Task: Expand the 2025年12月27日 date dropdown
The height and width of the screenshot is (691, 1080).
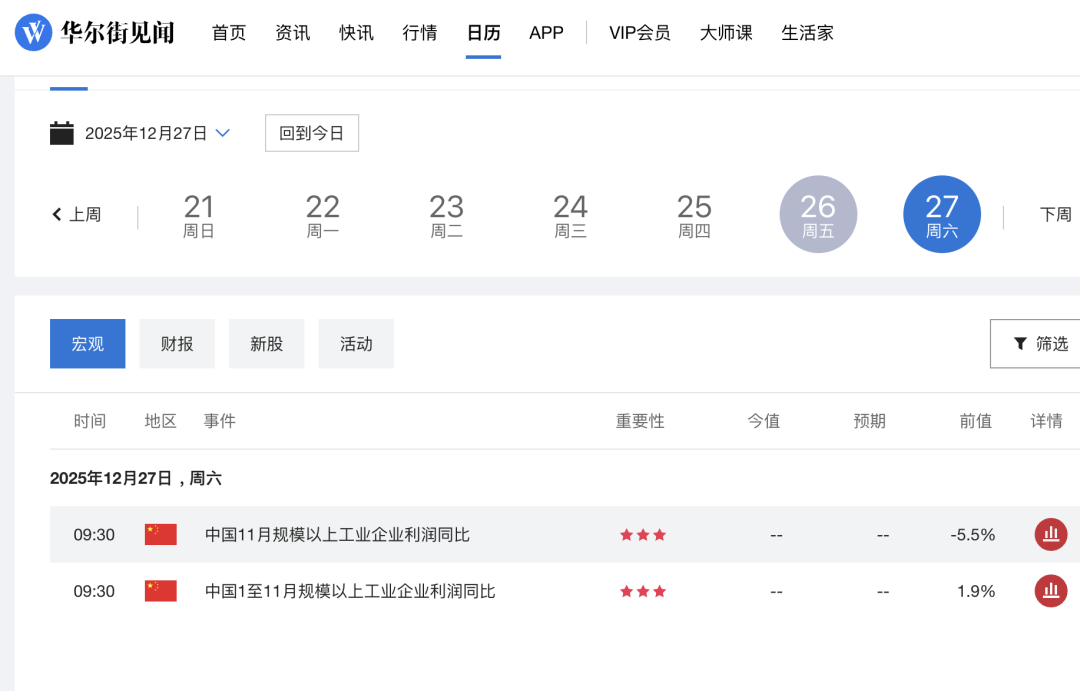Action: click(223, 133)
